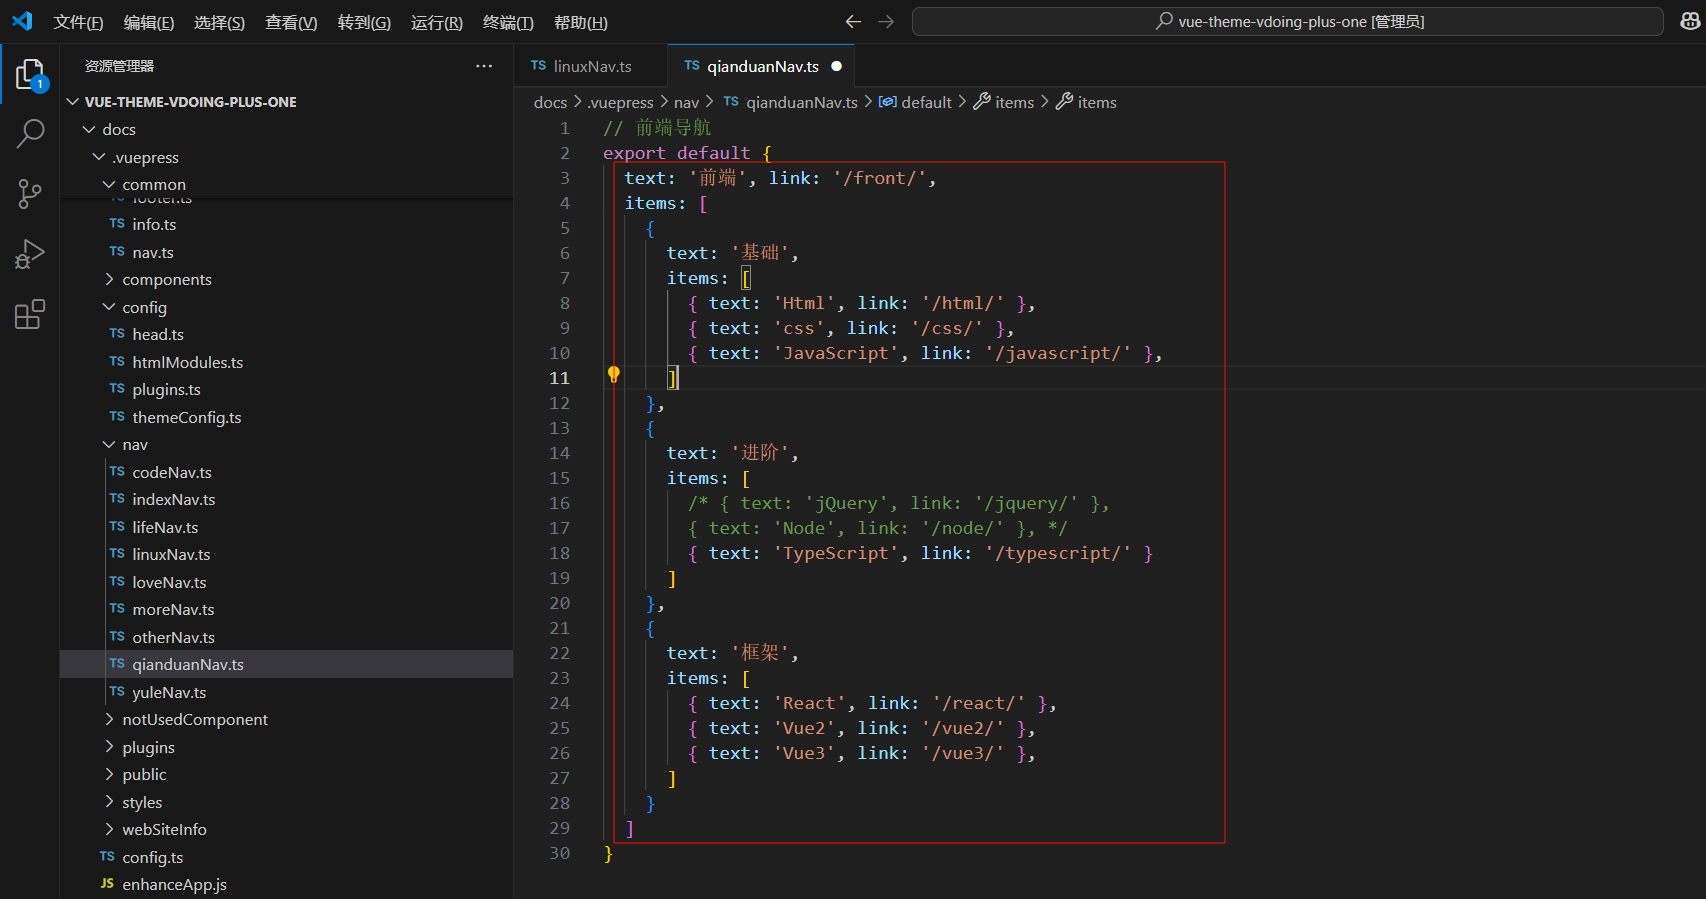Open the 编辑(E) menu

coord(149,22)
